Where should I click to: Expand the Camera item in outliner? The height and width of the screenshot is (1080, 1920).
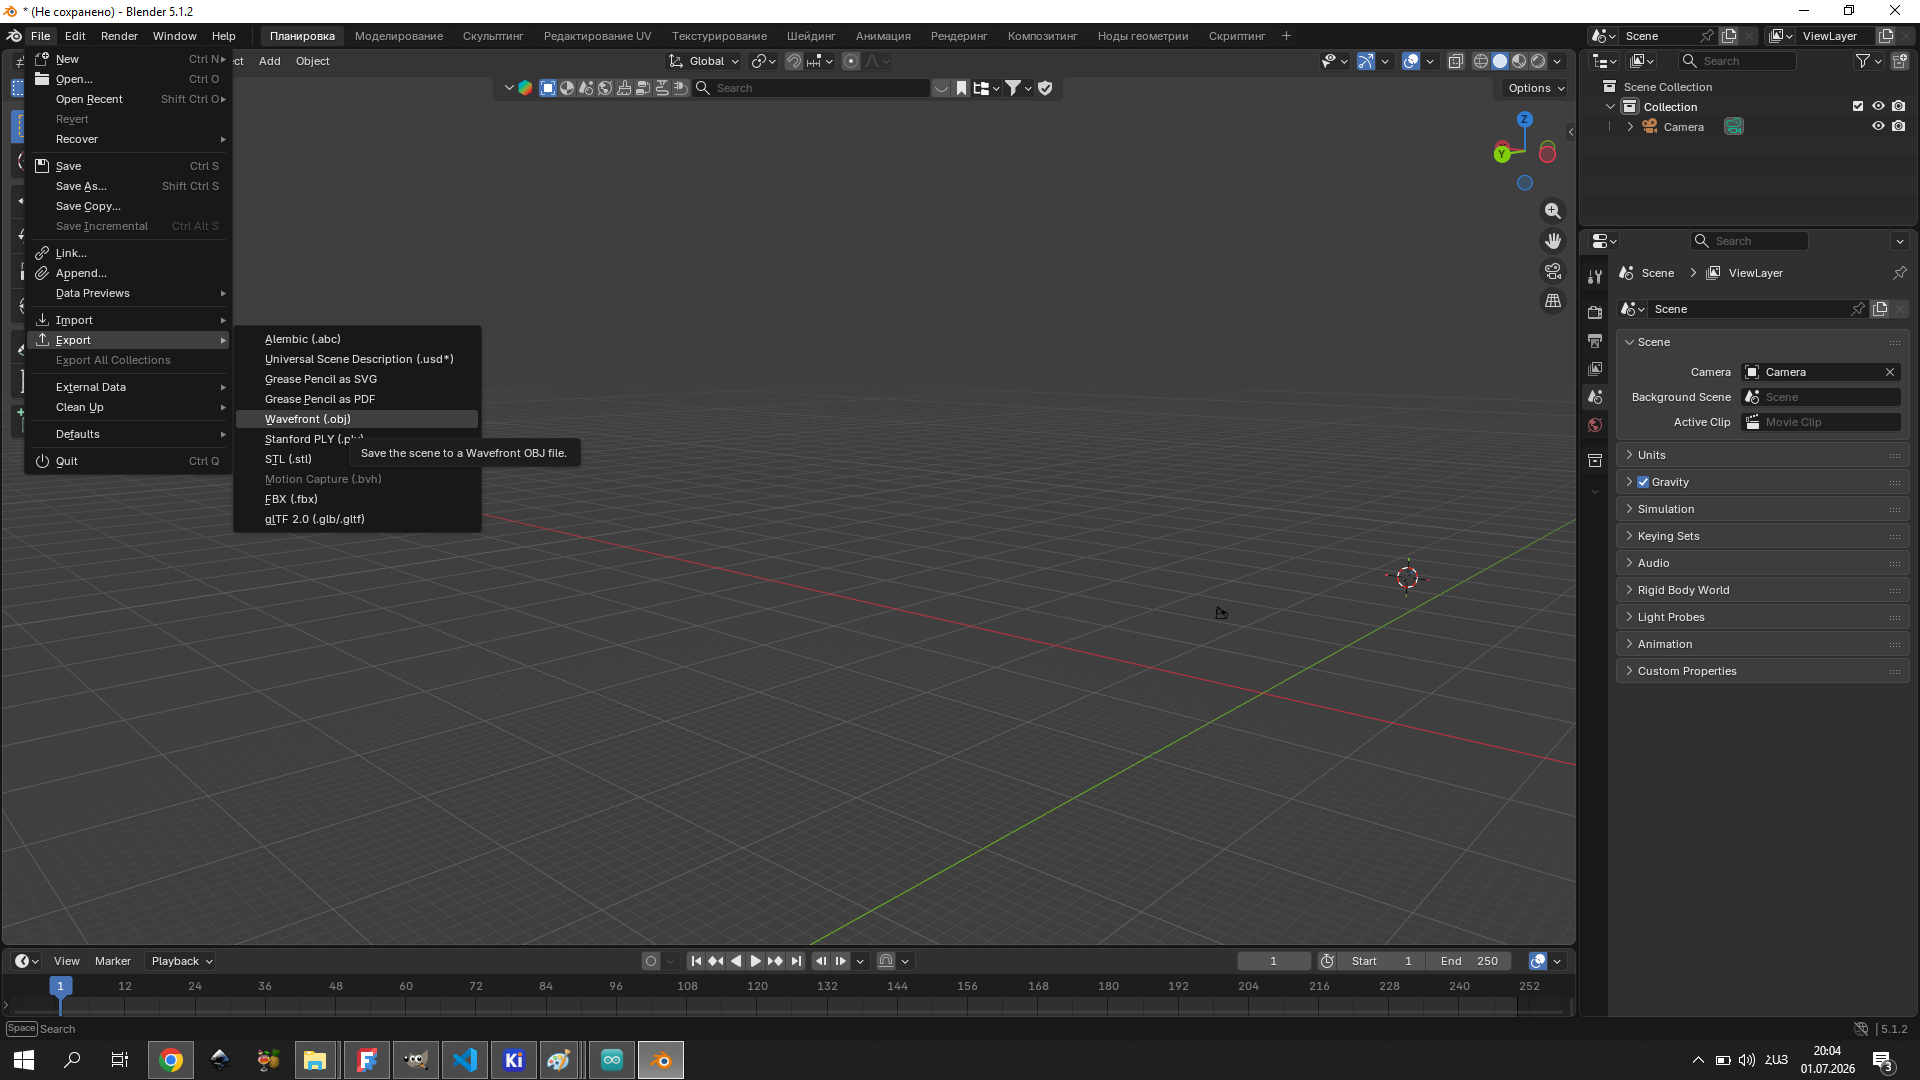click(x=1630, y=127)
